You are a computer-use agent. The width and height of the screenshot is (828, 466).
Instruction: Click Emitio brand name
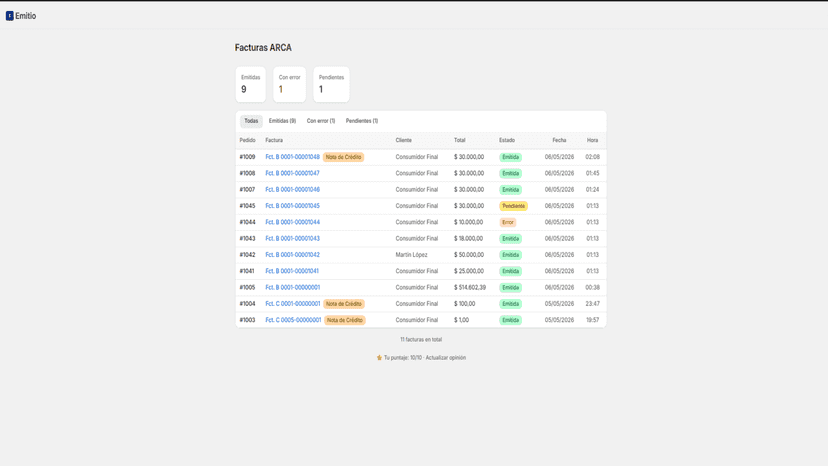tap(25, 16)
